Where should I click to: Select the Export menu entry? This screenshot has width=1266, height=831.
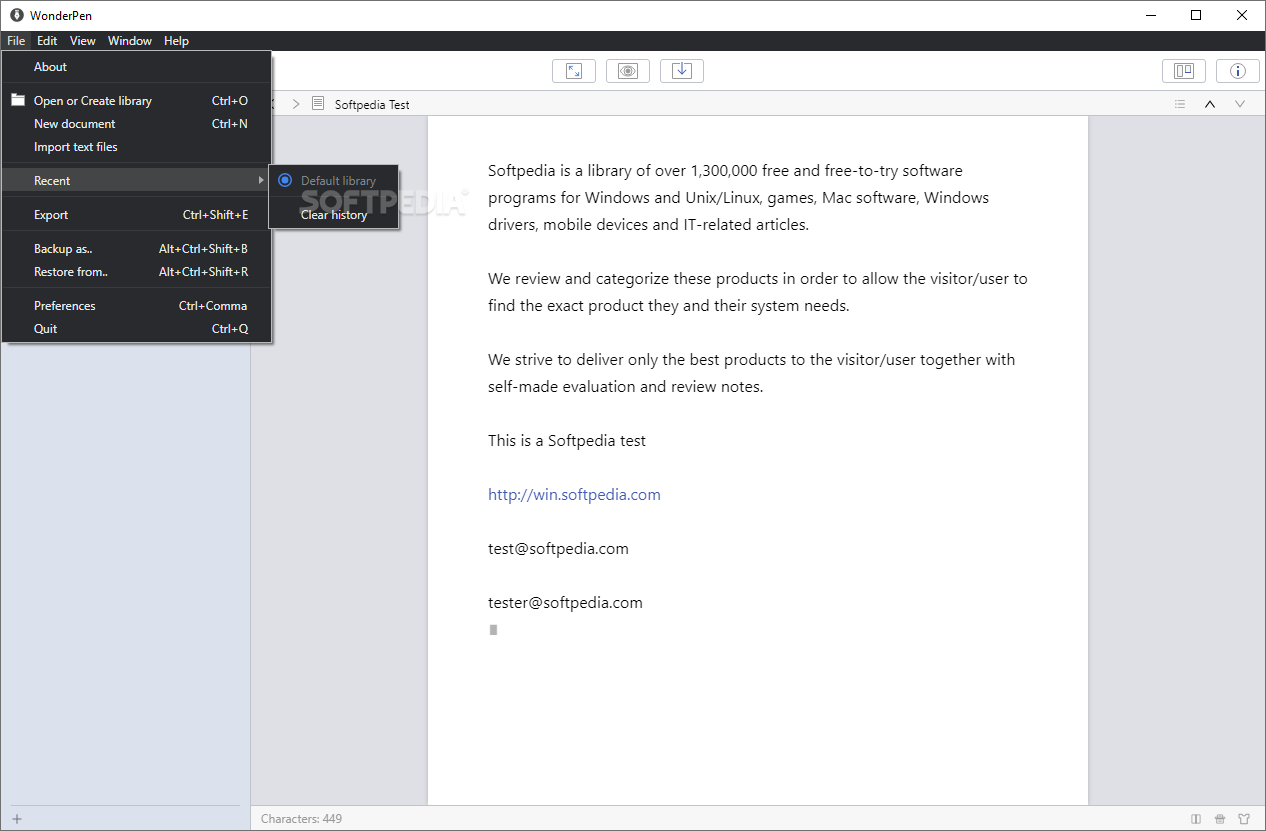click(x=137, y=215)
